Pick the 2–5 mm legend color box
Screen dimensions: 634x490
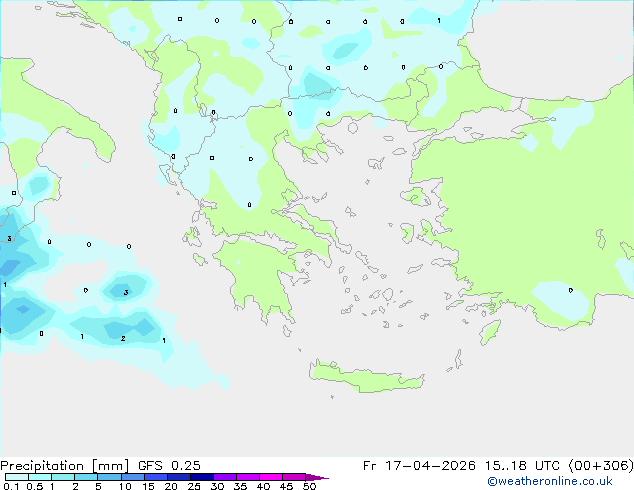coord(86,477)
